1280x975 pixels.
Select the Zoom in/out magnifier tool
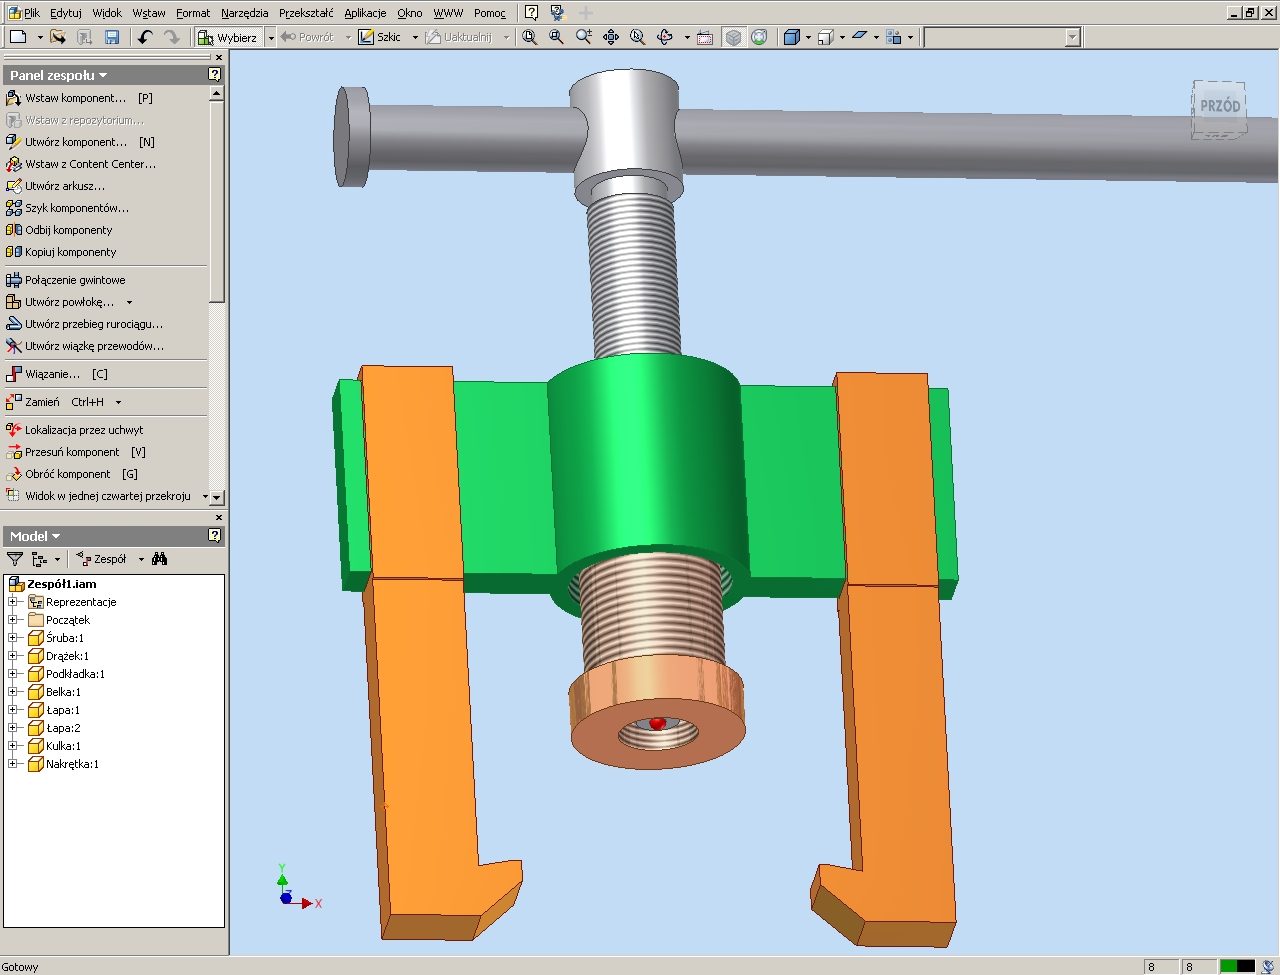pos(584,37)
